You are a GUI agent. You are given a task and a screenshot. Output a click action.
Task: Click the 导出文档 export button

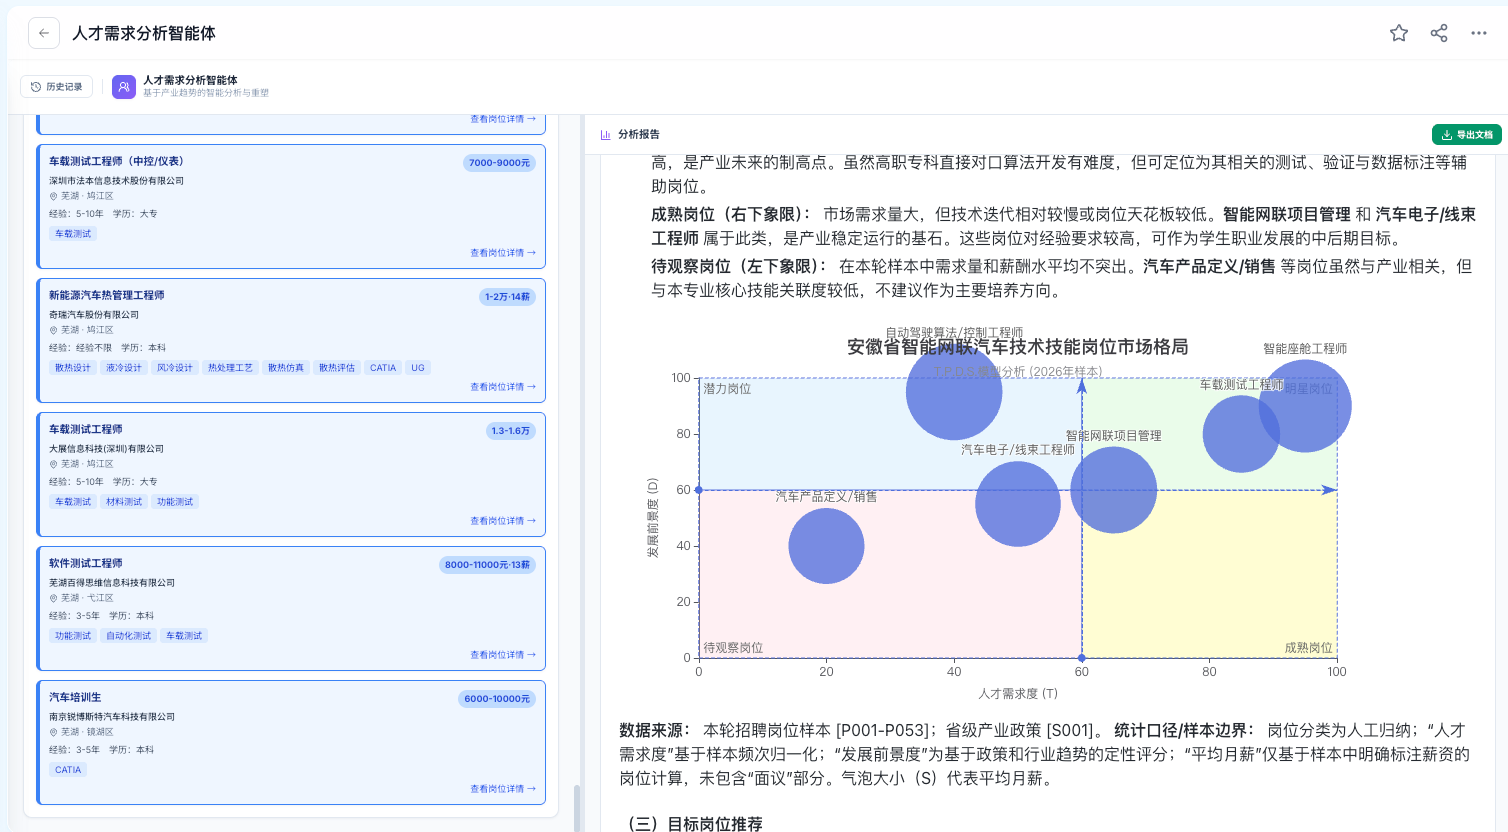point(1467,135)
